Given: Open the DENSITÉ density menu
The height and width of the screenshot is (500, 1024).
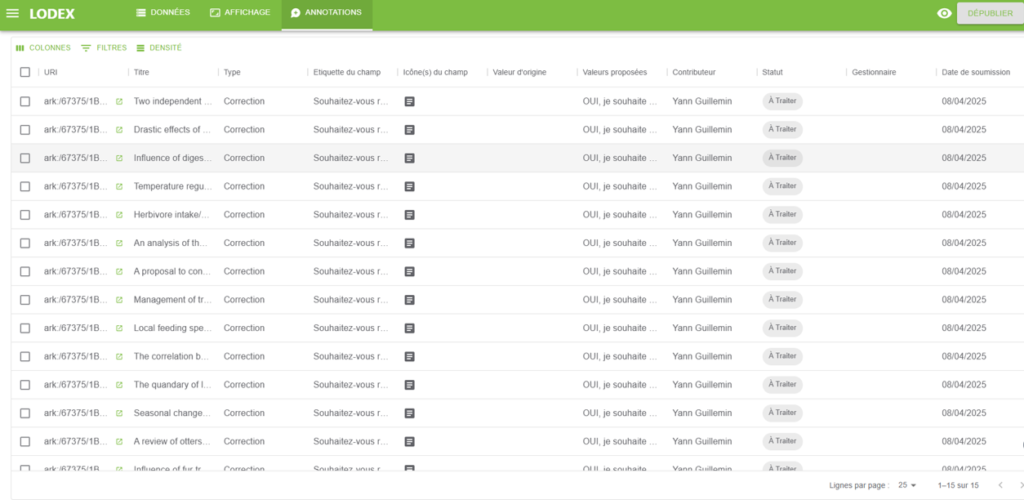Looking at the screenshot, I should click(159, 48).
